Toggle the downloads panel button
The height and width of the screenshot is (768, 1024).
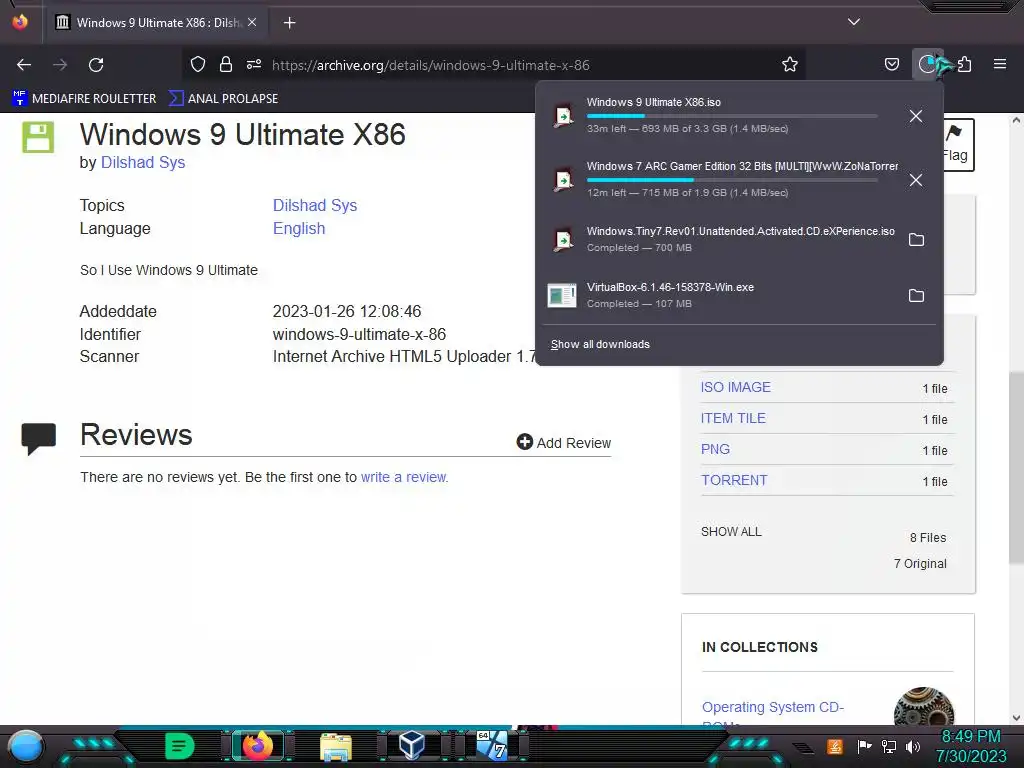coord(927,64)
